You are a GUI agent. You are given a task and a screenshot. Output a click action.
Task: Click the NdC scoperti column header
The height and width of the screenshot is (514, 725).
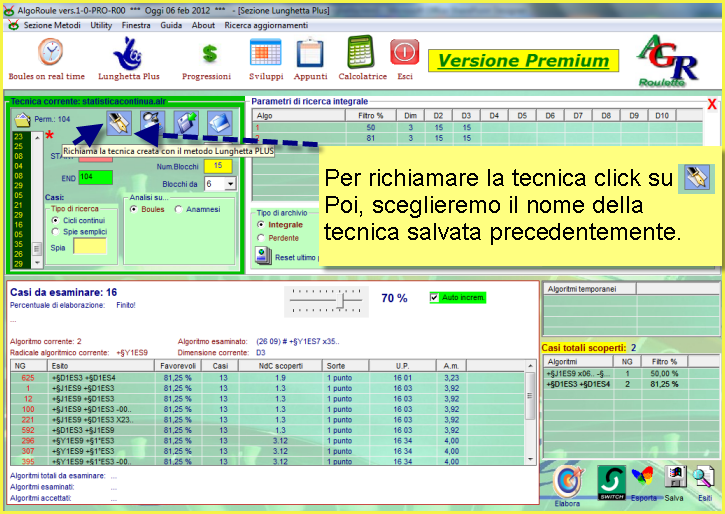pyautogui.click(x=281, y=366)
